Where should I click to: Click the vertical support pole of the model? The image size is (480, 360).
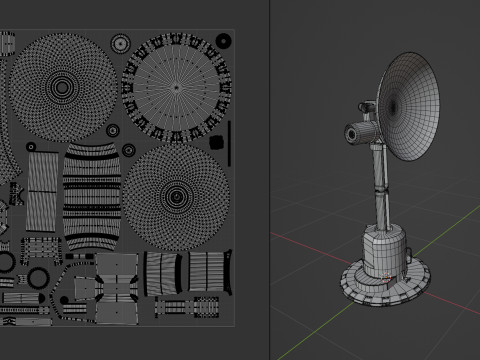[x=381, y=188]
